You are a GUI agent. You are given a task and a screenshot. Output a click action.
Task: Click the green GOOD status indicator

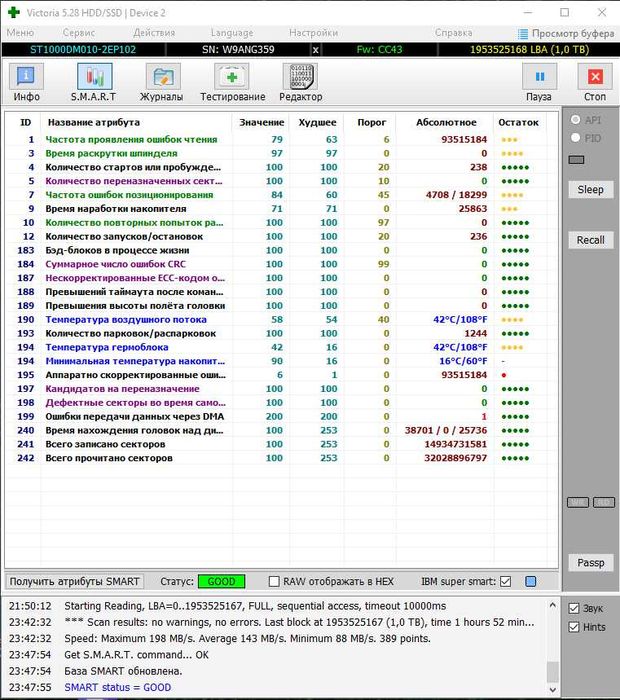pos(221,581)
